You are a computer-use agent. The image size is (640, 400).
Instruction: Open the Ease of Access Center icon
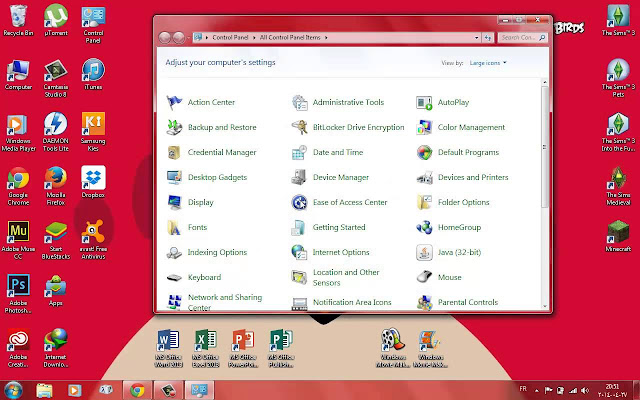coord(300,202)
